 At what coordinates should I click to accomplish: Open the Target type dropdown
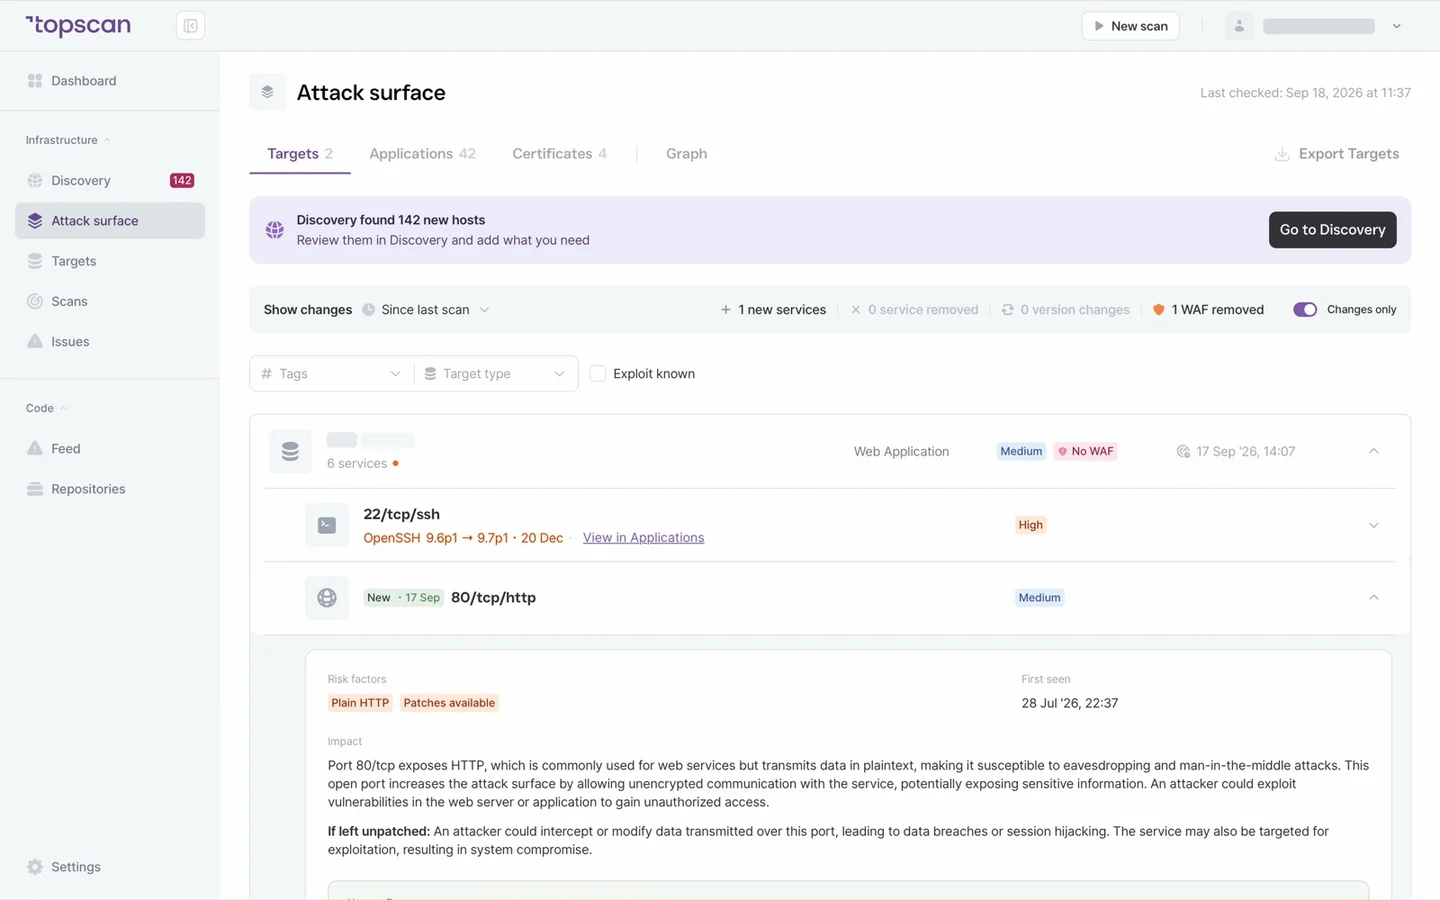click(x=496, y=374)
